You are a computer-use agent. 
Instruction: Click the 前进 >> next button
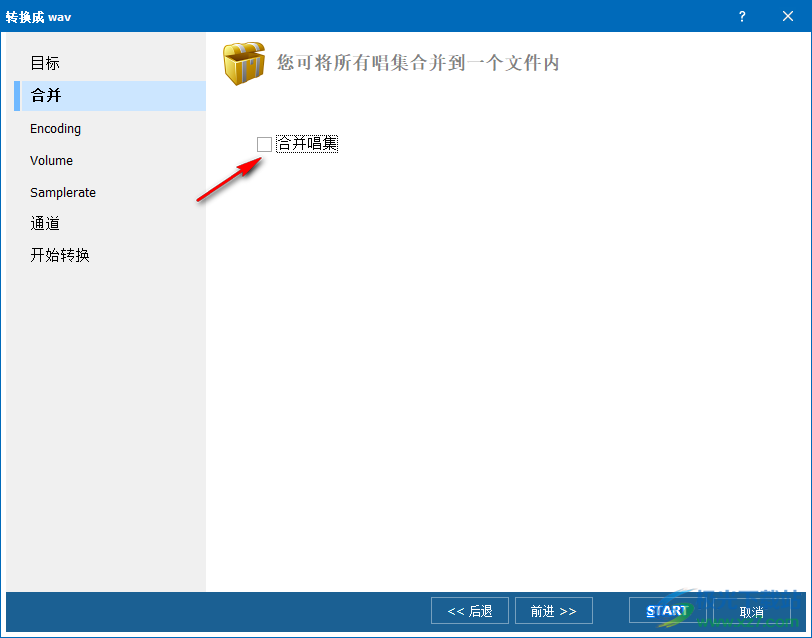pyautogui.click(x=554, y=611)
